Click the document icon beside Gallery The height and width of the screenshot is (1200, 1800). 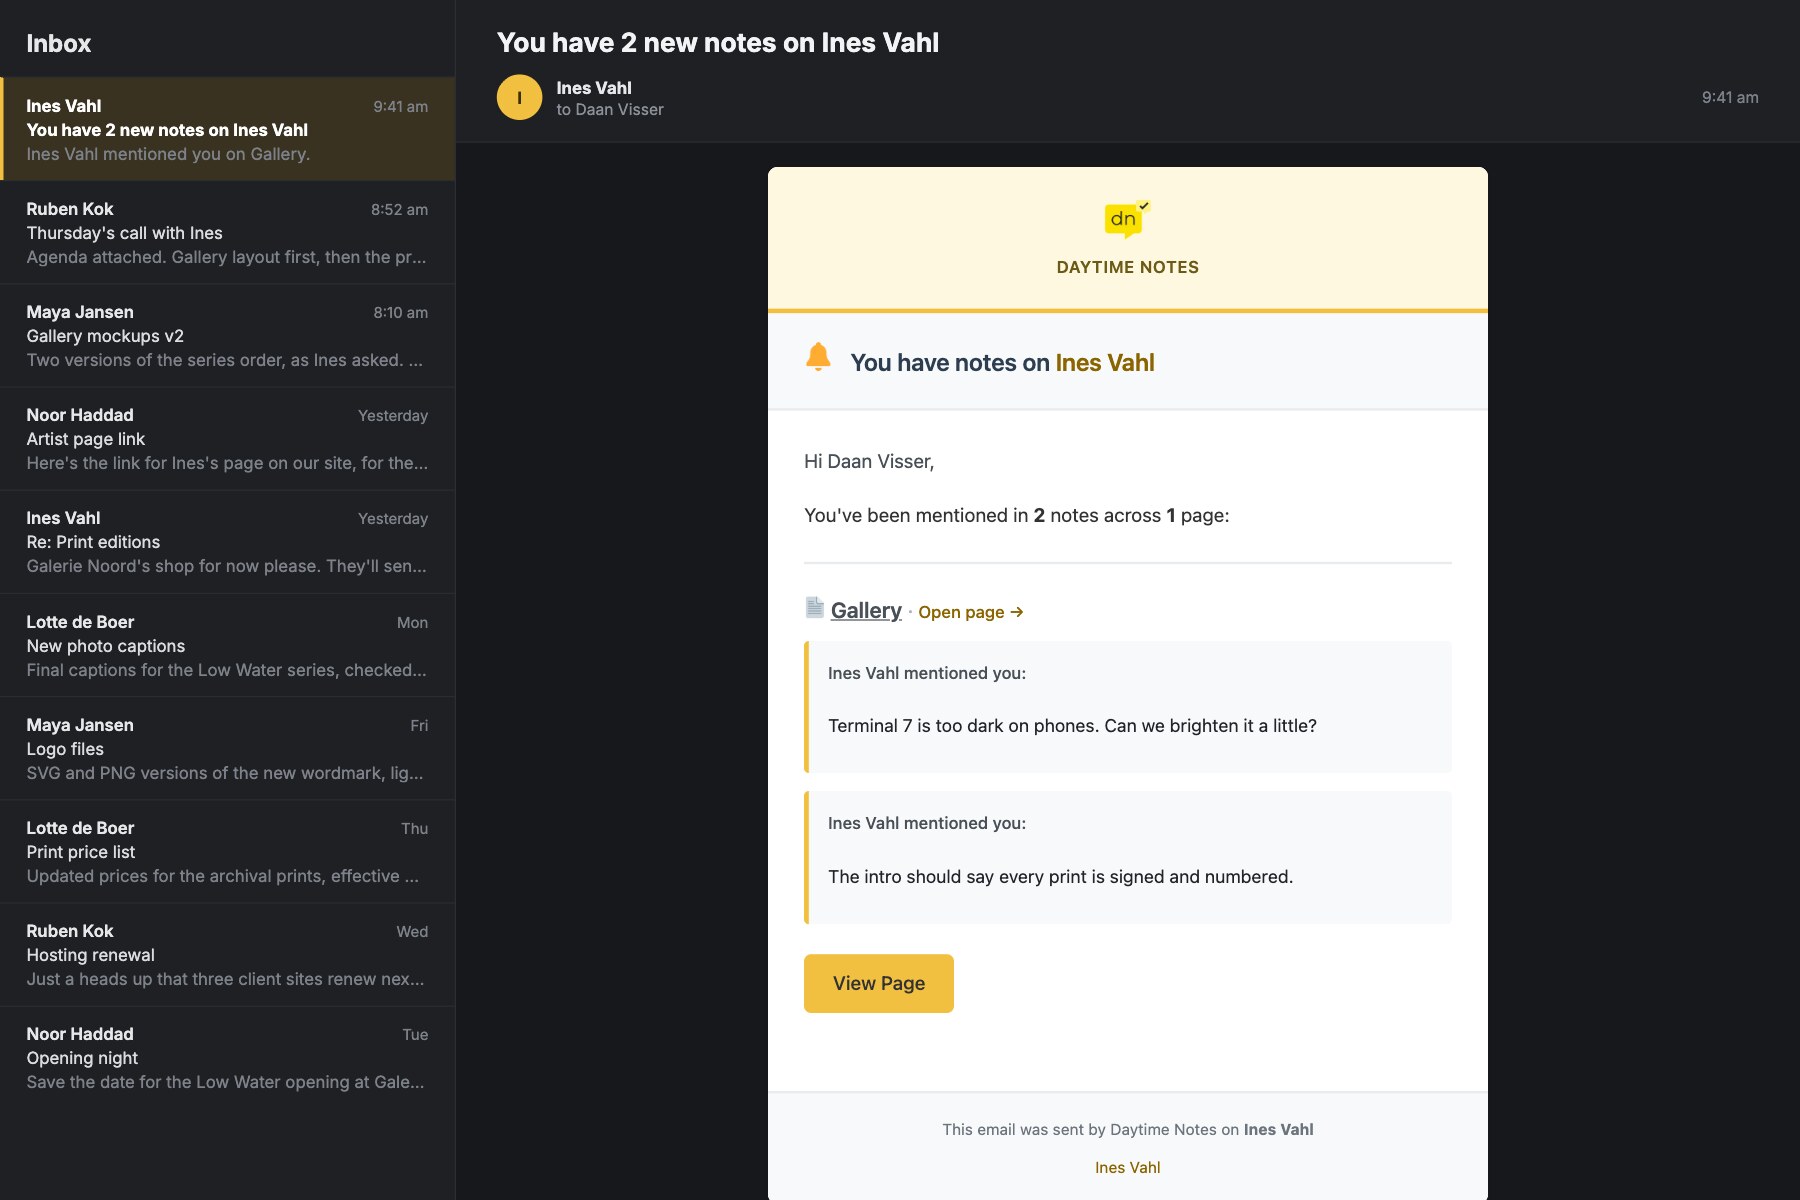815,608
